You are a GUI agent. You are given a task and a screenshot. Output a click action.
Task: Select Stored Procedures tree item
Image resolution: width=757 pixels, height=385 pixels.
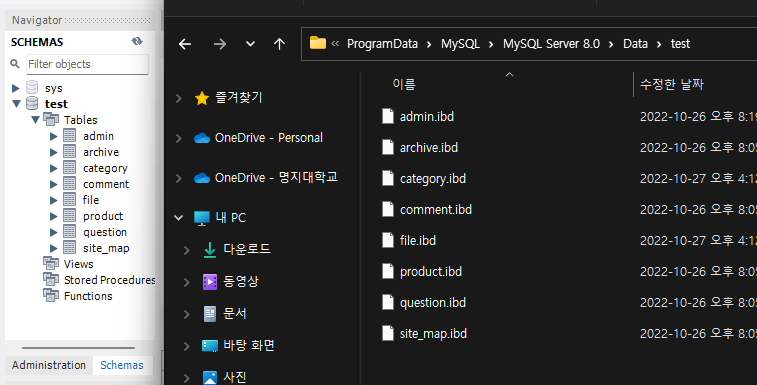point(110,280)
